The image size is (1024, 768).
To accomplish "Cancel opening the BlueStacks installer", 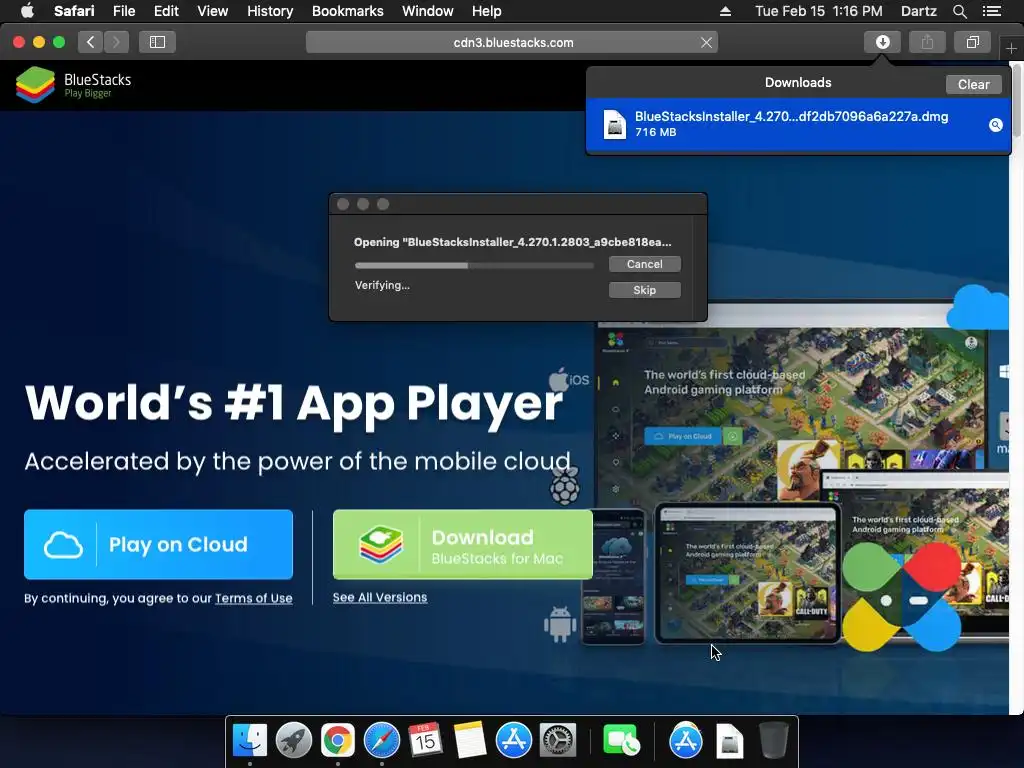I will (645, 264).
